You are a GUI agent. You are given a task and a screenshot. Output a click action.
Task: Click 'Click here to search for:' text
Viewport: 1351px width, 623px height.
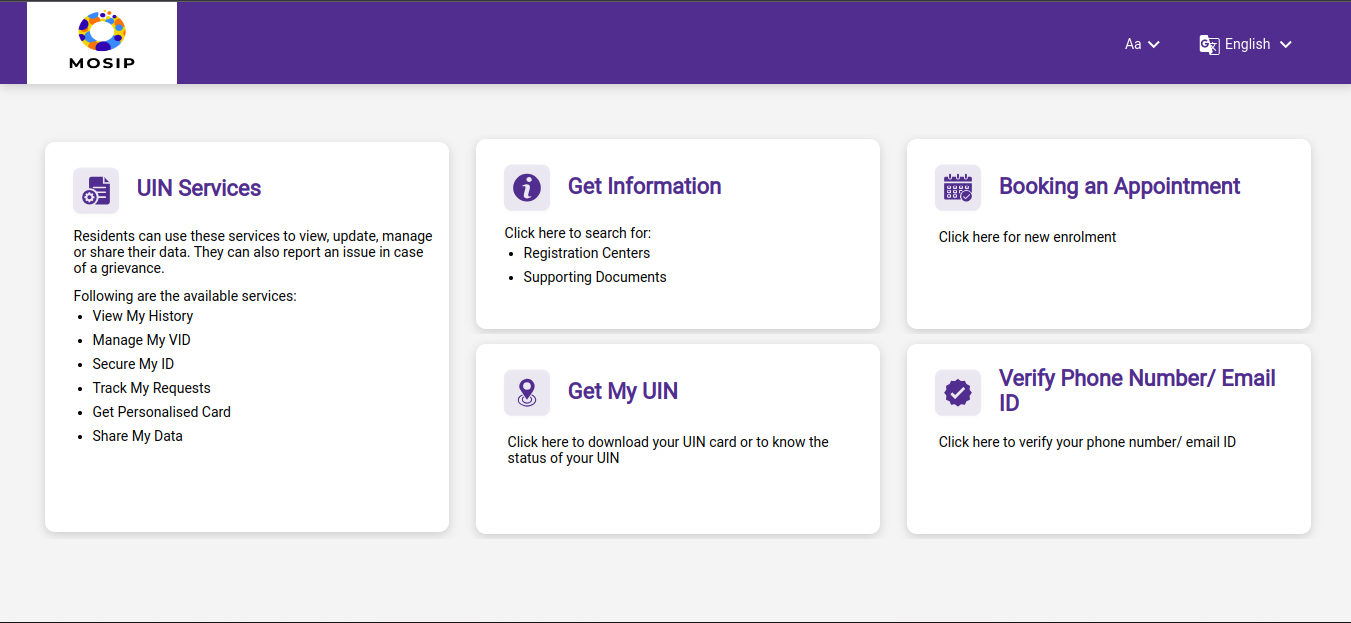coord(577,233)
